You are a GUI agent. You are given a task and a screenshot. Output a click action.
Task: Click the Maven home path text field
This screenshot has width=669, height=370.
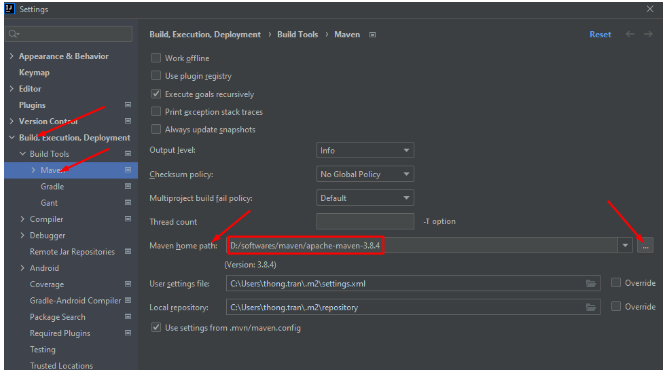point(422,246)
